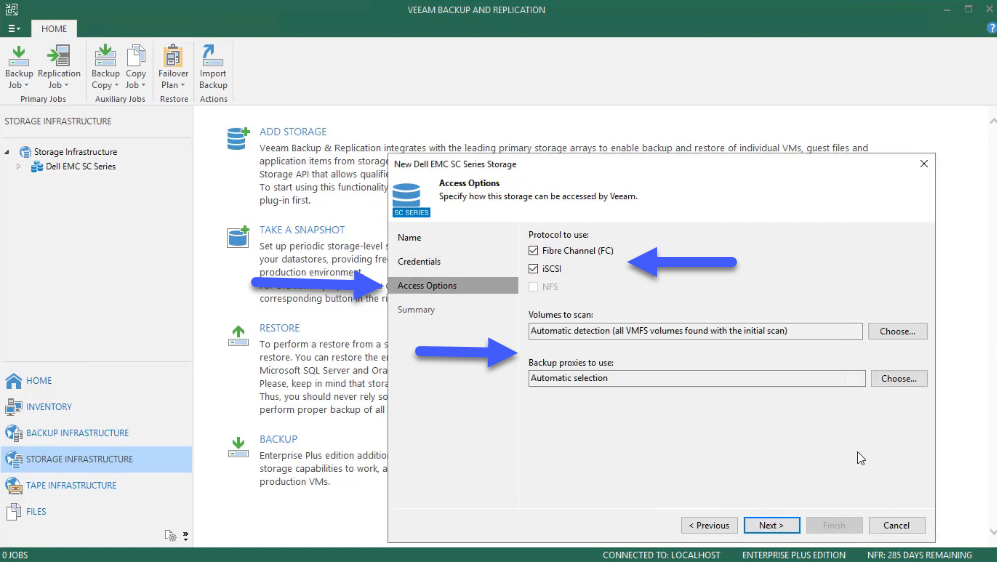Click Choose for Backup proxies

tap(898, 378)
